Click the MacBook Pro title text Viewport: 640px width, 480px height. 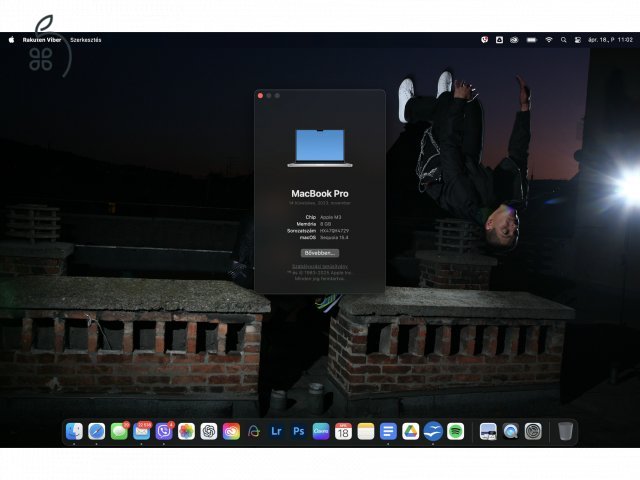(x=320, y=193)
